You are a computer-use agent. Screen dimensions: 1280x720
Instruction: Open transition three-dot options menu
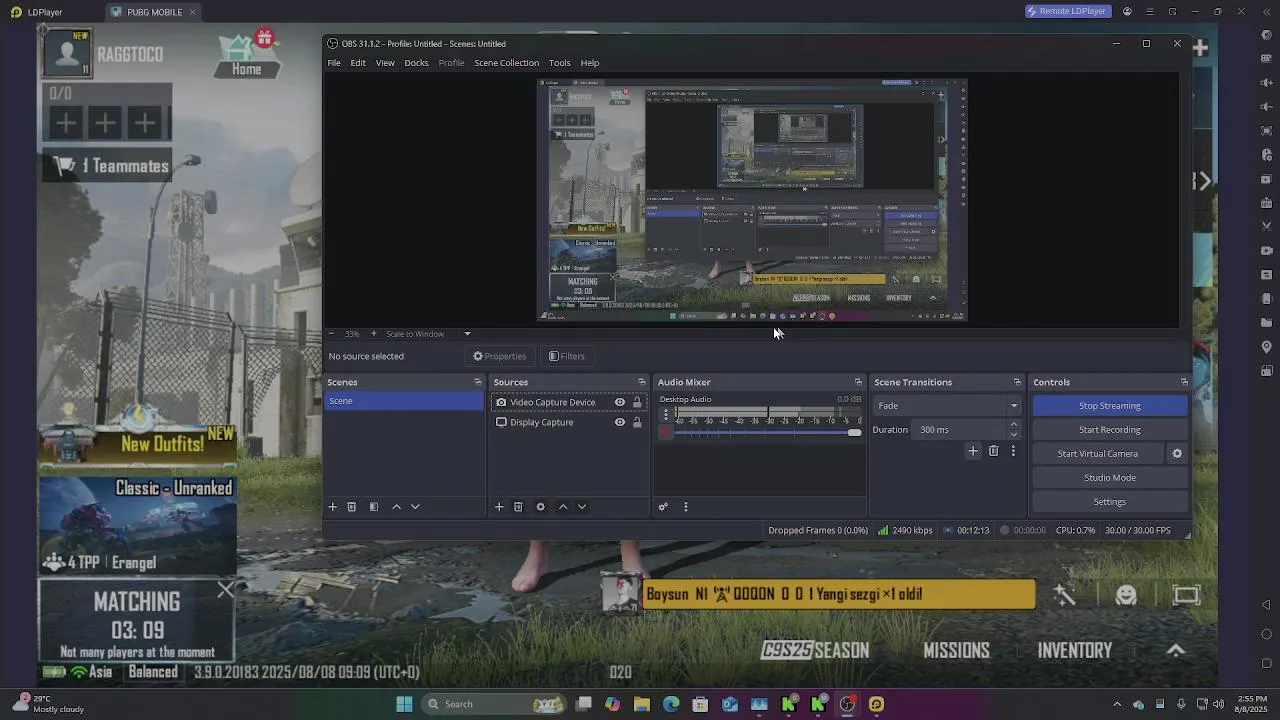click(x=1013, y=451)
